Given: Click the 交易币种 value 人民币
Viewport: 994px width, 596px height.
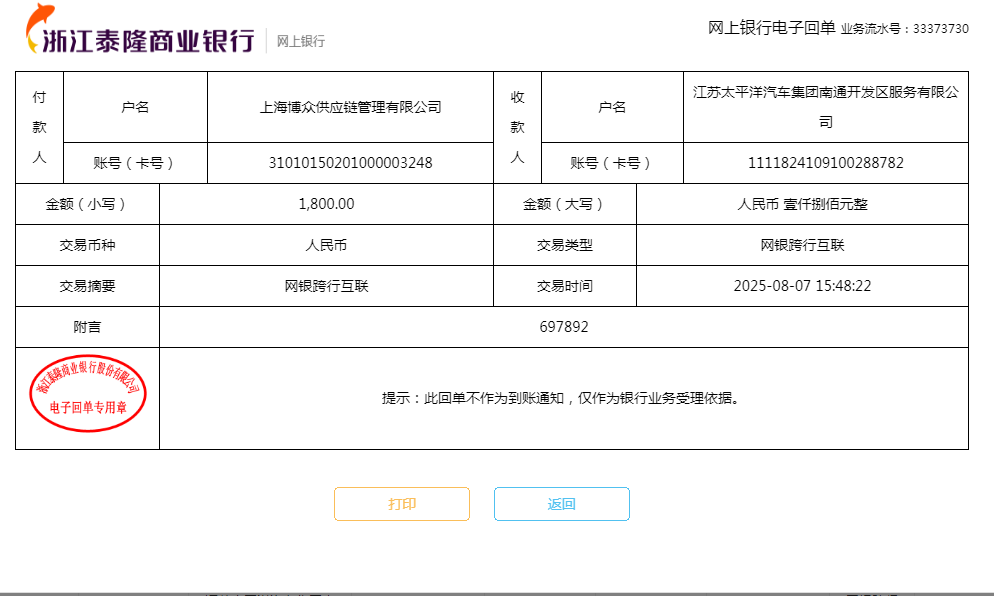Looking at the screenshot, I should click(x=326, y=245).
